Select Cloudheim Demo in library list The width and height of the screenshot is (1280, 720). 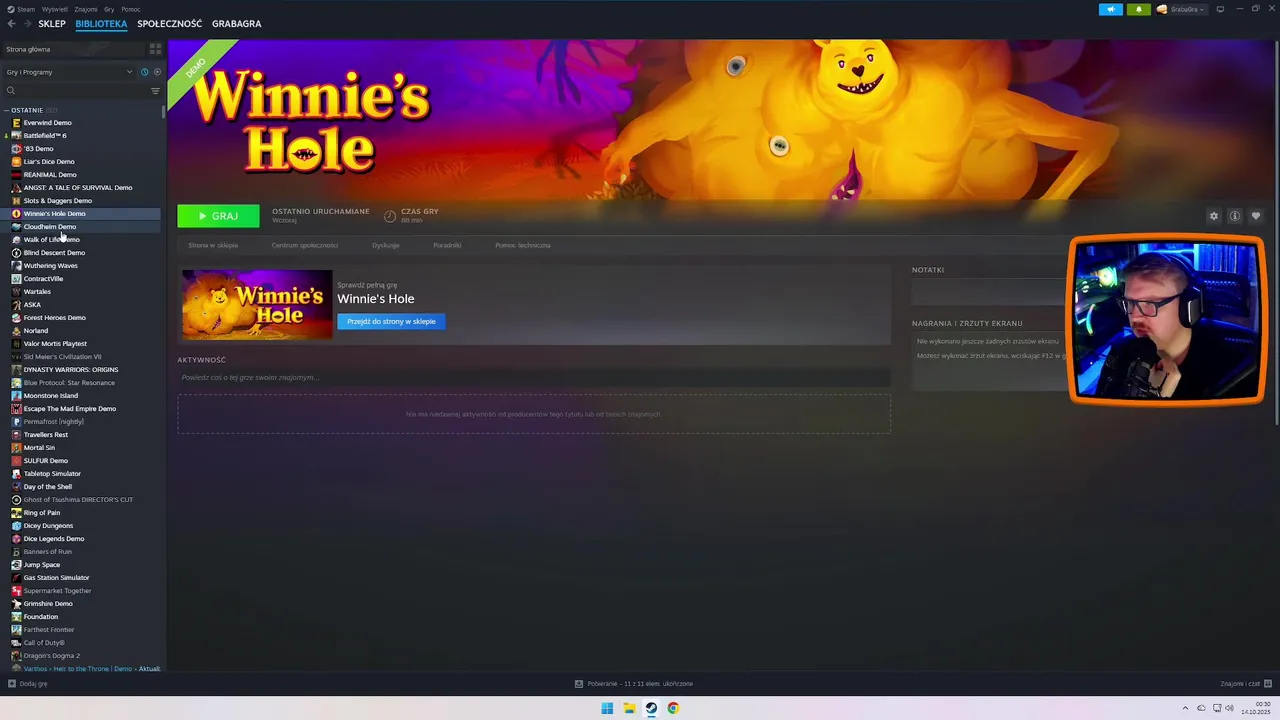tap(49, 227)
